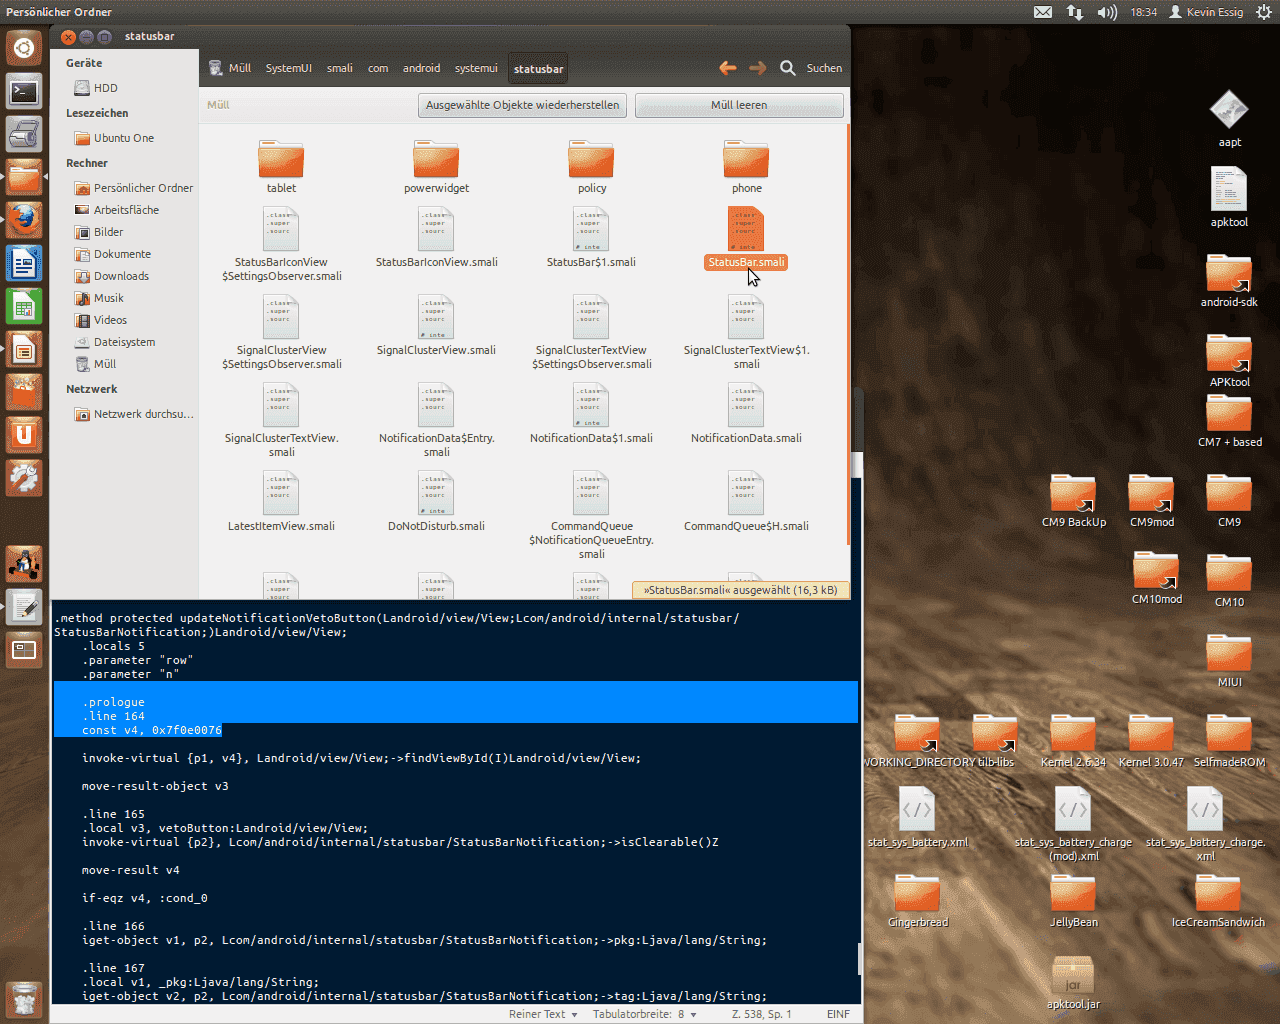Click smali breadcrumb in path bar
1280x1024 pixels.
[x=340, y=68]
